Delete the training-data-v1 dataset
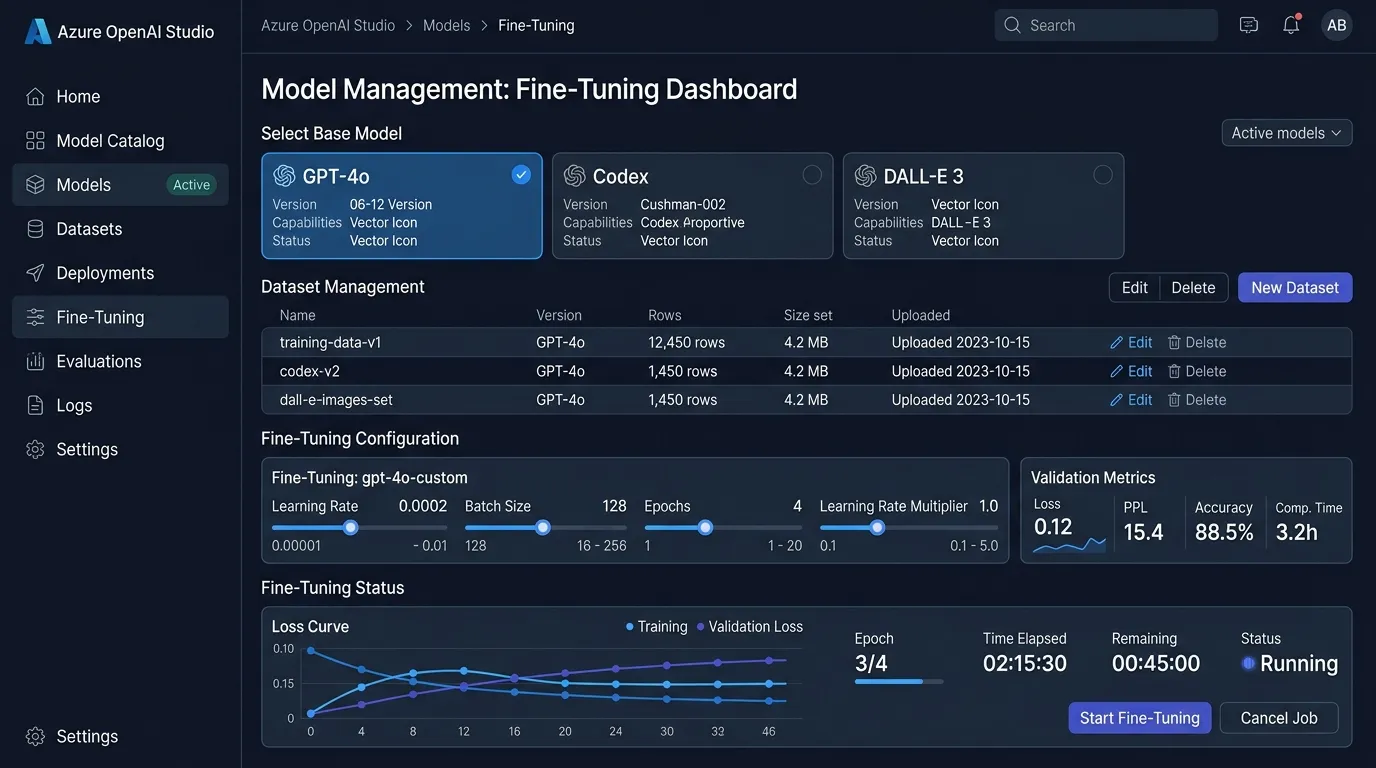 (1196, 342)
